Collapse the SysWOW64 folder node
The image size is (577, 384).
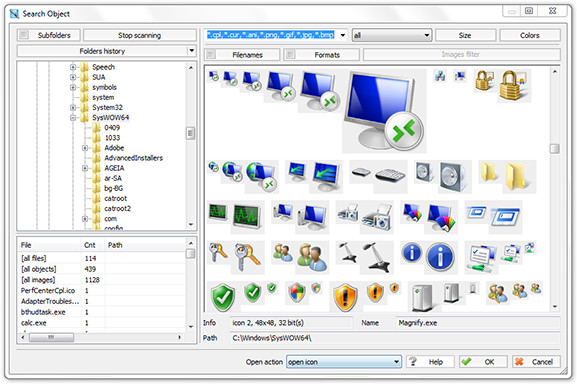73,118
